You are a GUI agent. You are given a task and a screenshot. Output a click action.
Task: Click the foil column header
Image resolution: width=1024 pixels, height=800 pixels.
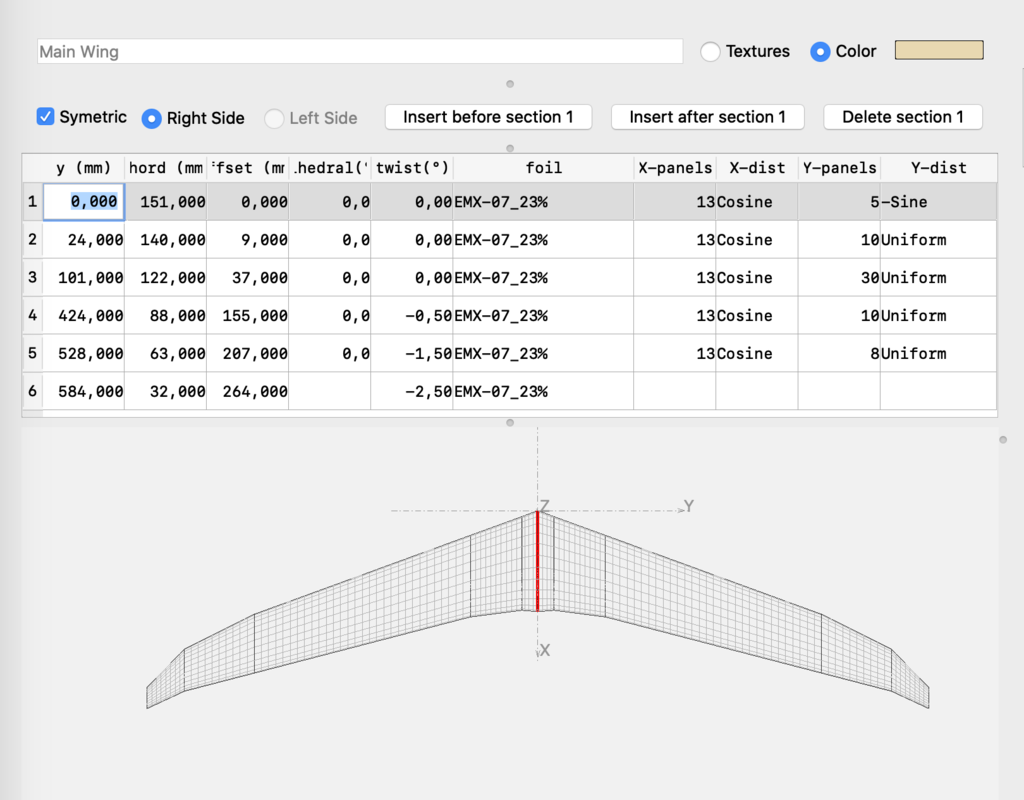(543, 168)
